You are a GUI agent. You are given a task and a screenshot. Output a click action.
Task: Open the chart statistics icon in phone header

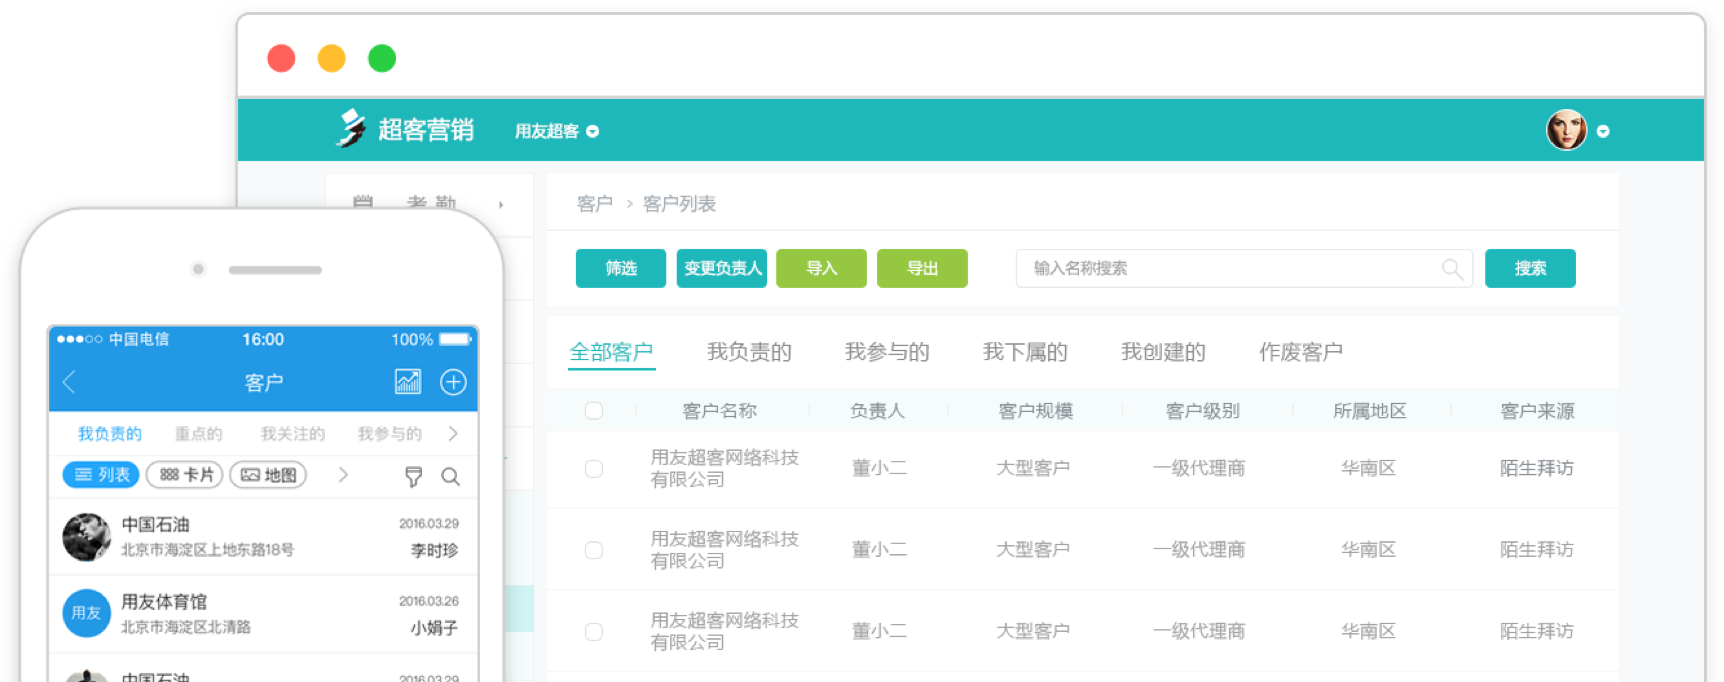(408, 382)
